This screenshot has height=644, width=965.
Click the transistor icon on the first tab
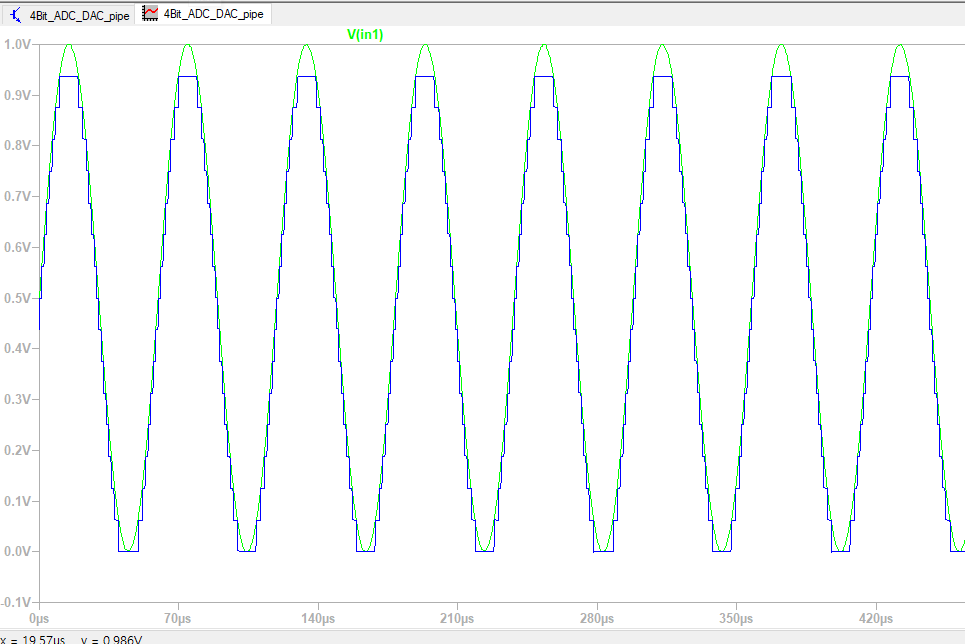[16, 15]
